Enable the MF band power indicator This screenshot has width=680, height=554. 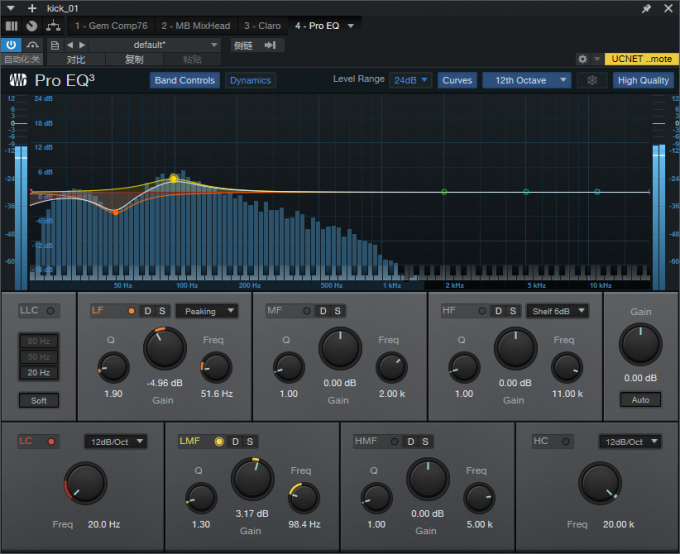pyautogui.click(x=306, y=311)
